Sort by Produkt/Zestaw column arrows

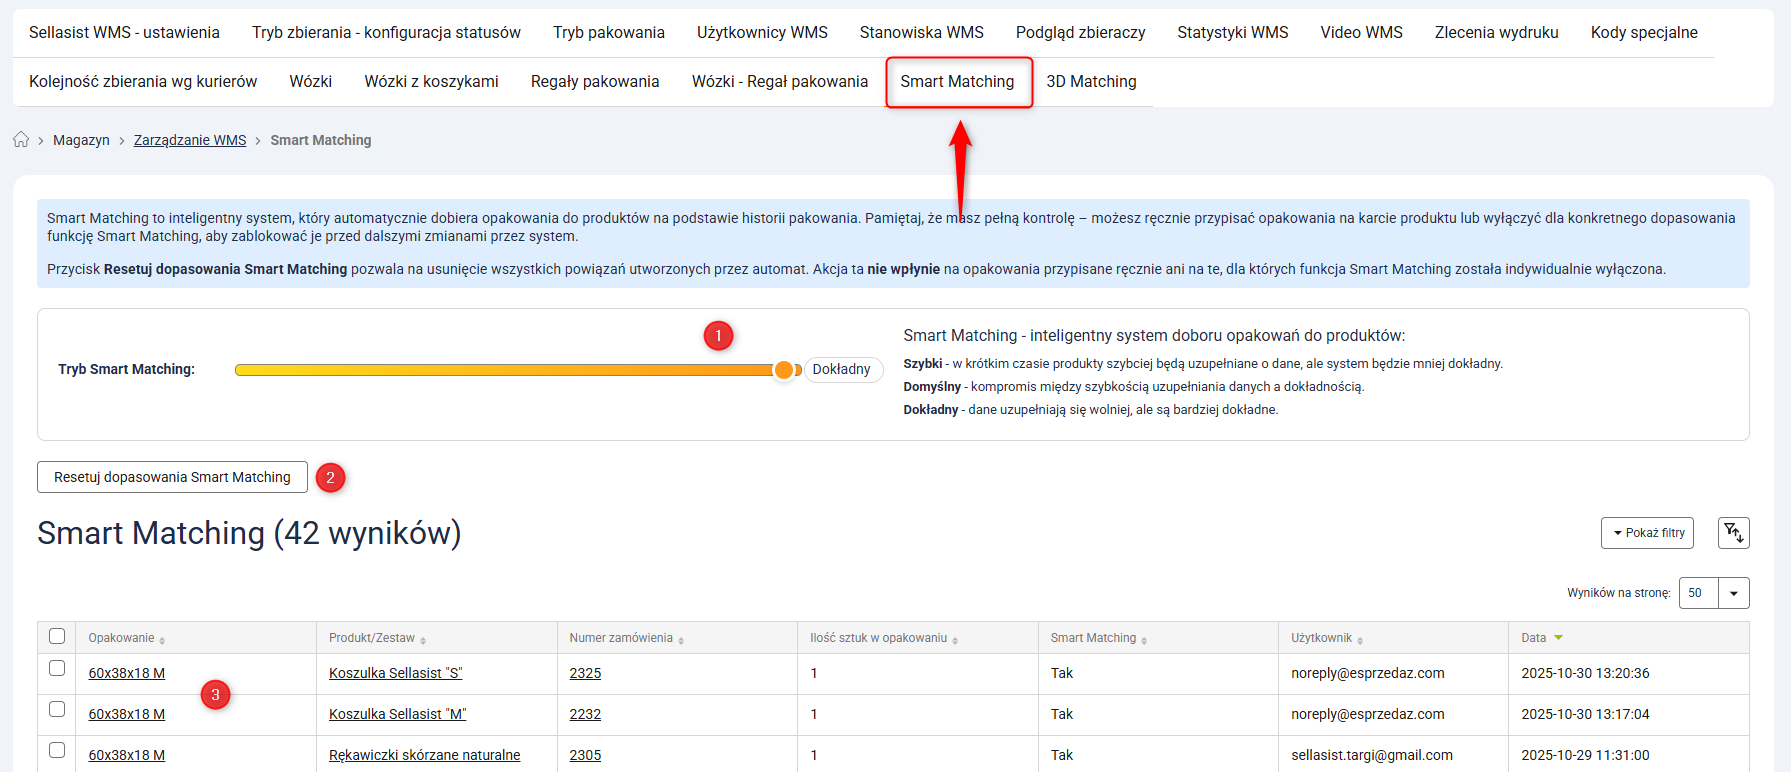(423, 640)
